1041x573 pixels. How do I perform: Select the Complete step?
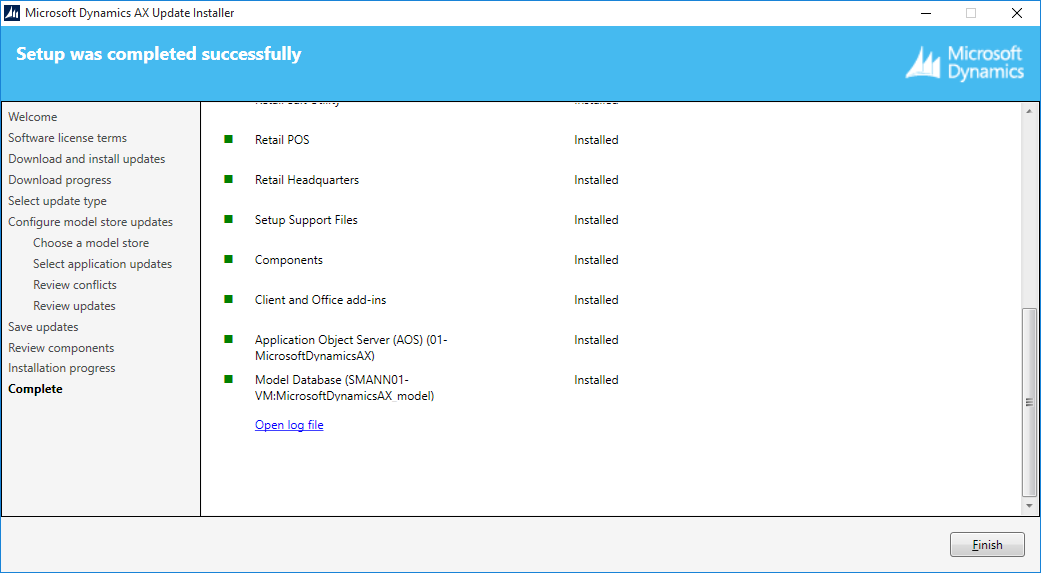click(x=35, y=389)
